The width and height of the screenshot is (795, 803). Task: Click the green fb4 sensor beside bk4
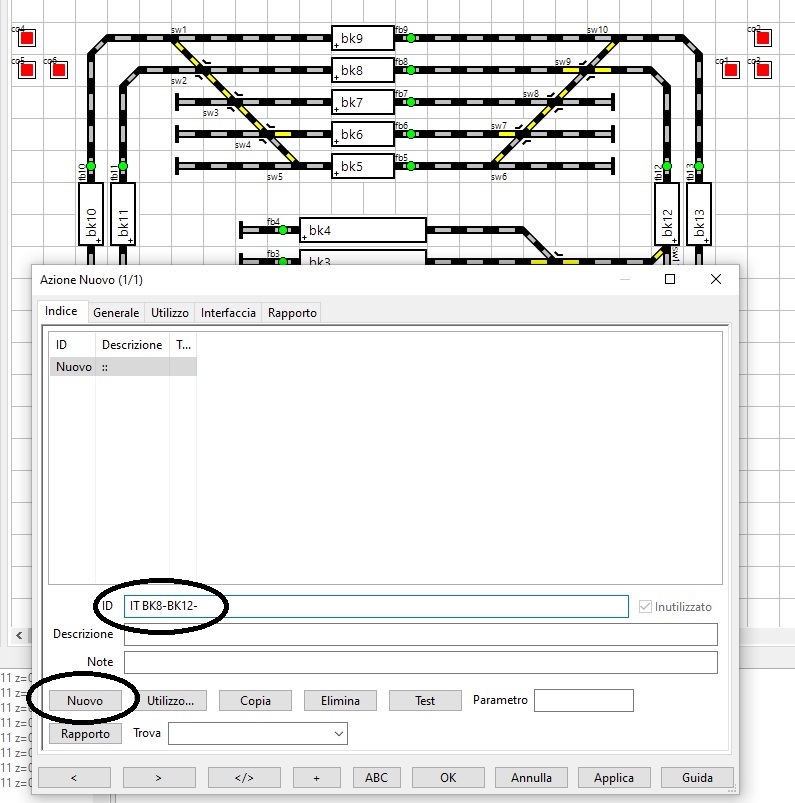(282, 230)
